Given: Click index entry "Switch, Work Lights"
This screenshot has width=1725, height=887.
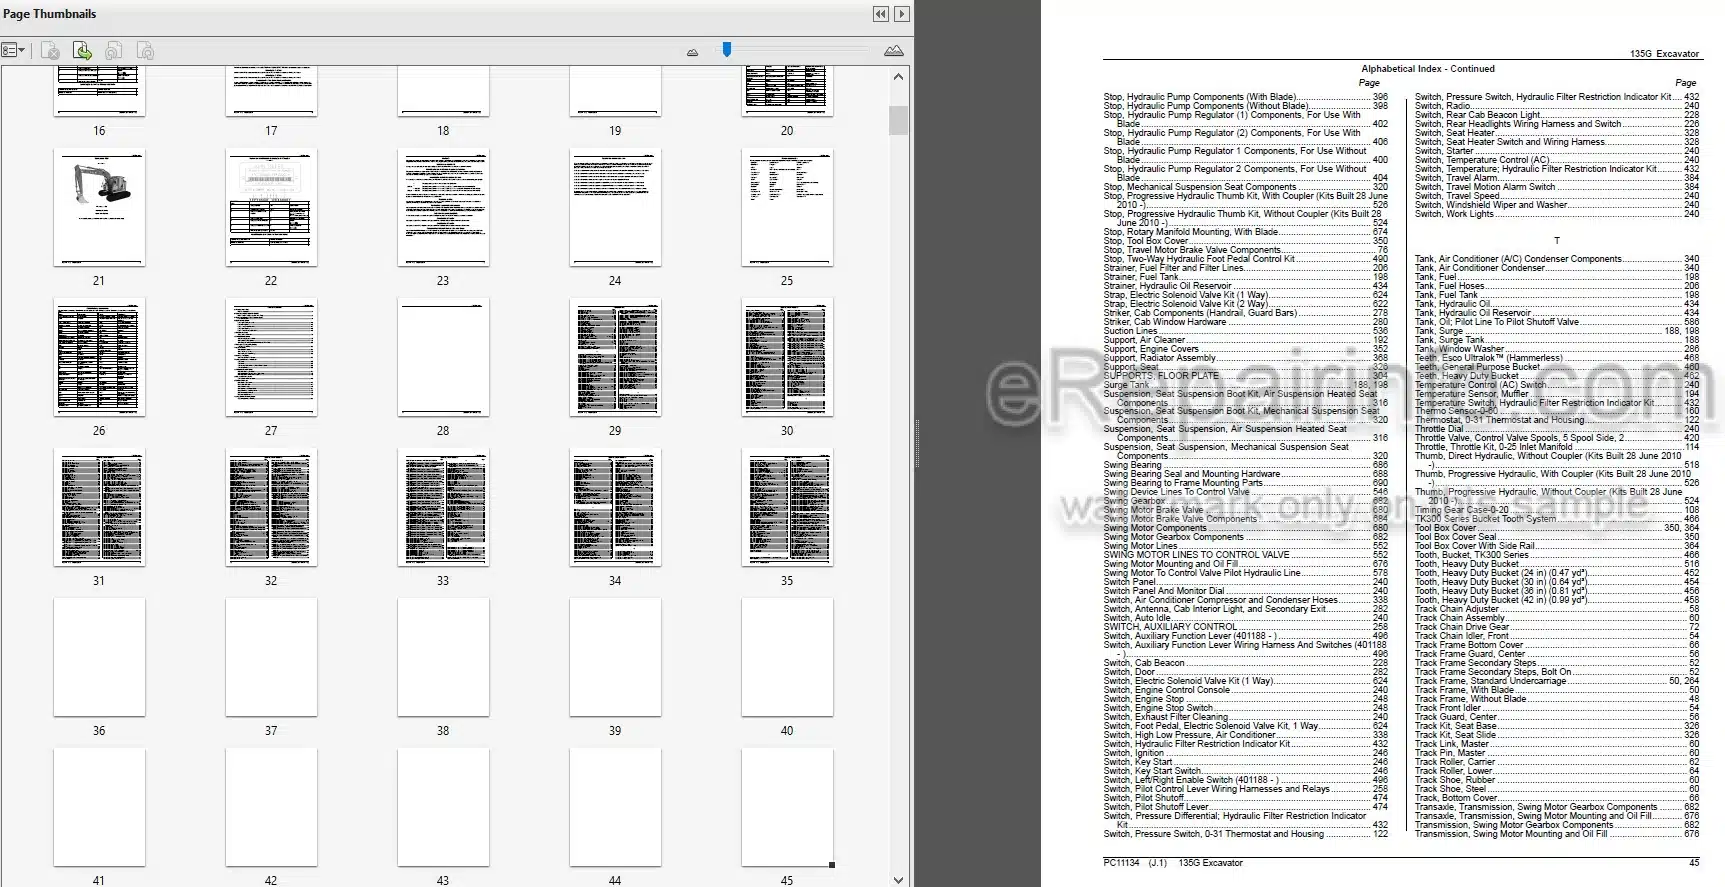Looking at the screenshot, I should 1557,214.
